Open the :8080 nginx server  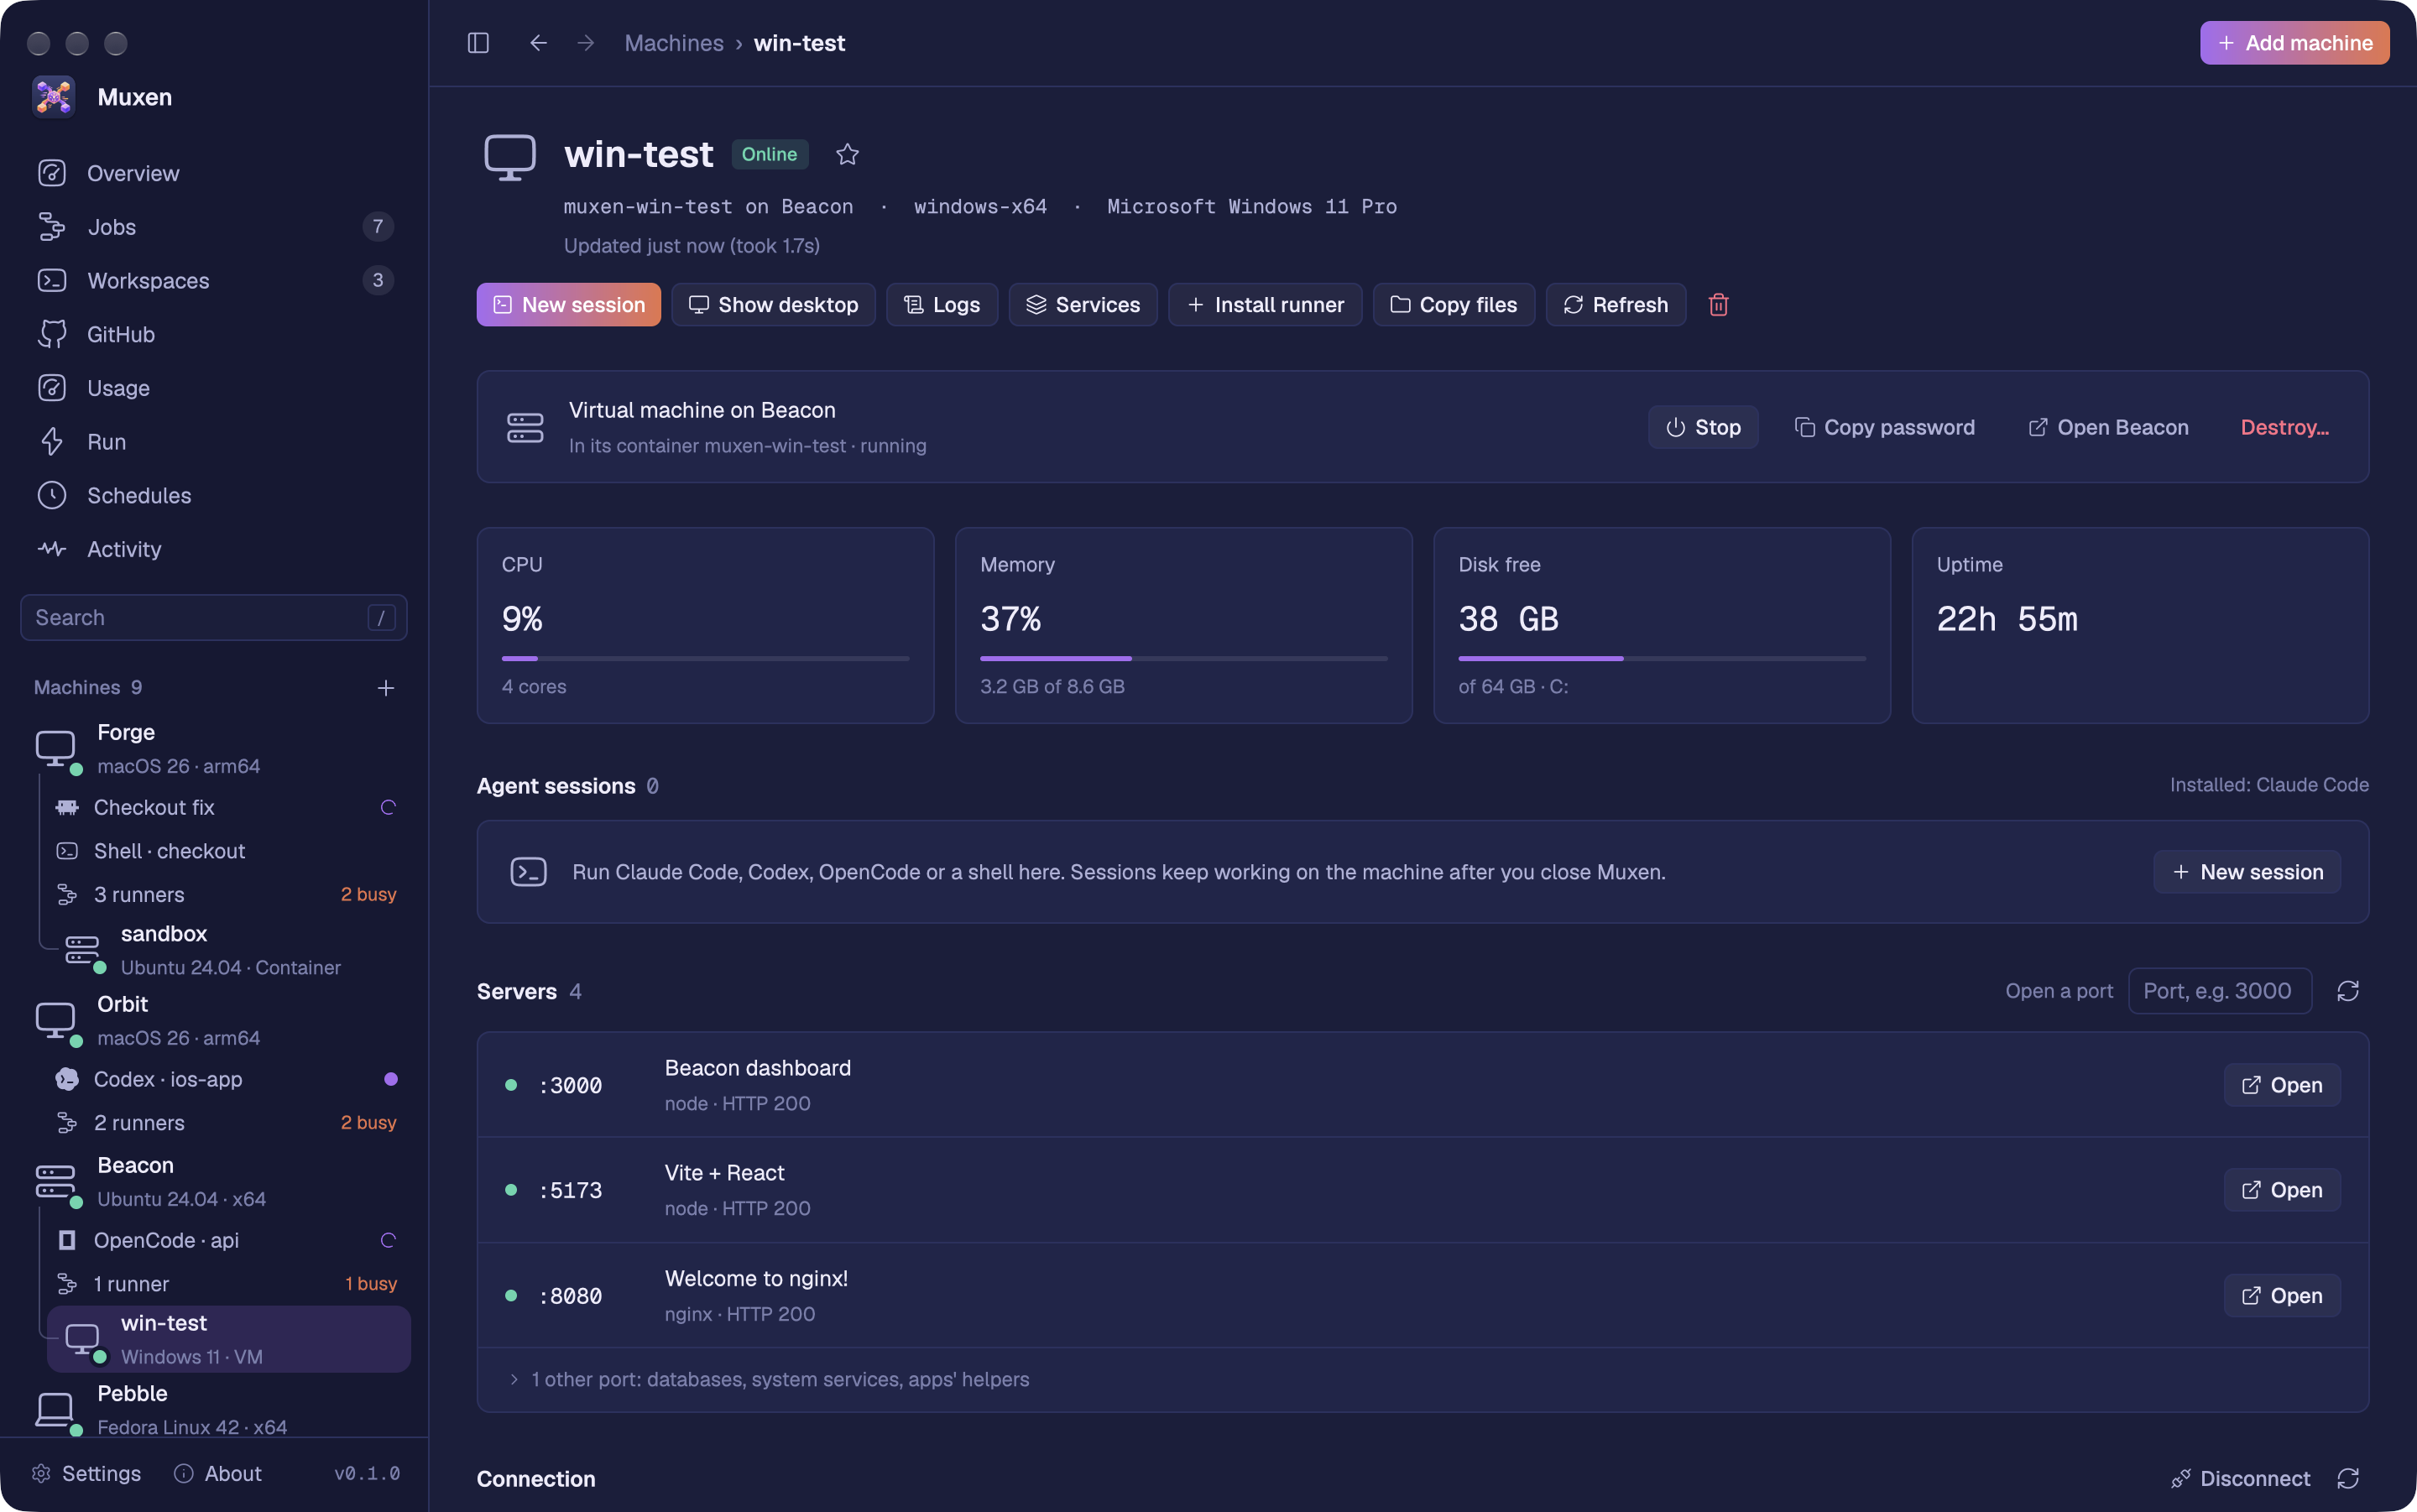[2281, 1295]
